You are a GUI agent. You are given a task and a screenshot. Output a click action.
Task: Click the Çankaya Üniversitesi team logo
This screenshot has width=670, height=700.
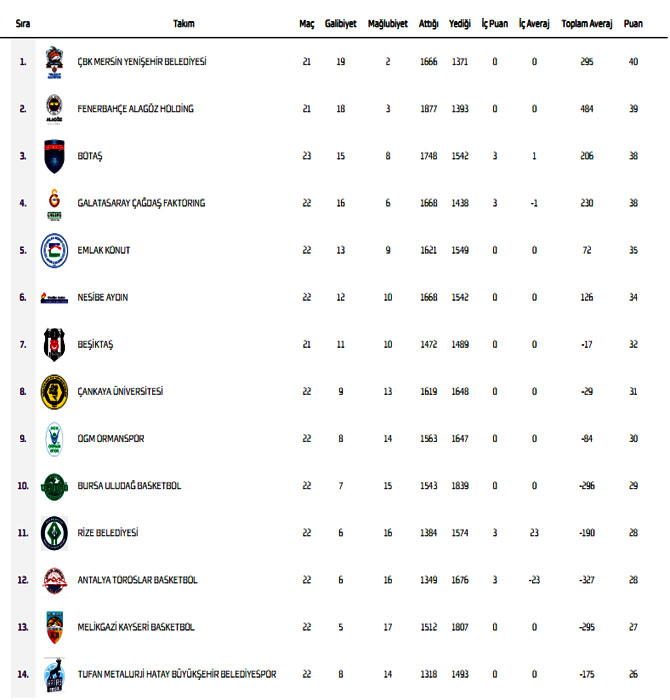54,391
